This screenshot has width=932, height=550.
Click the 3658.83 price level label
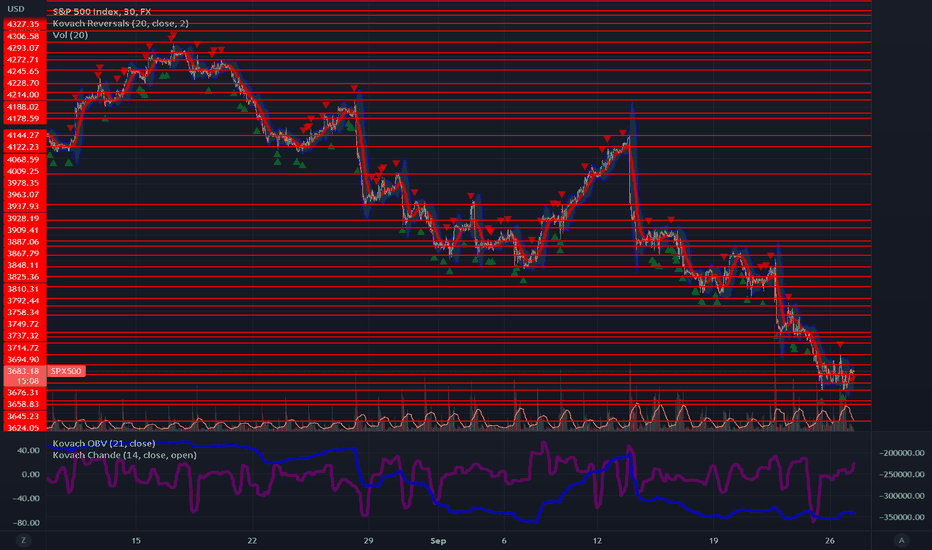[23, 404]
